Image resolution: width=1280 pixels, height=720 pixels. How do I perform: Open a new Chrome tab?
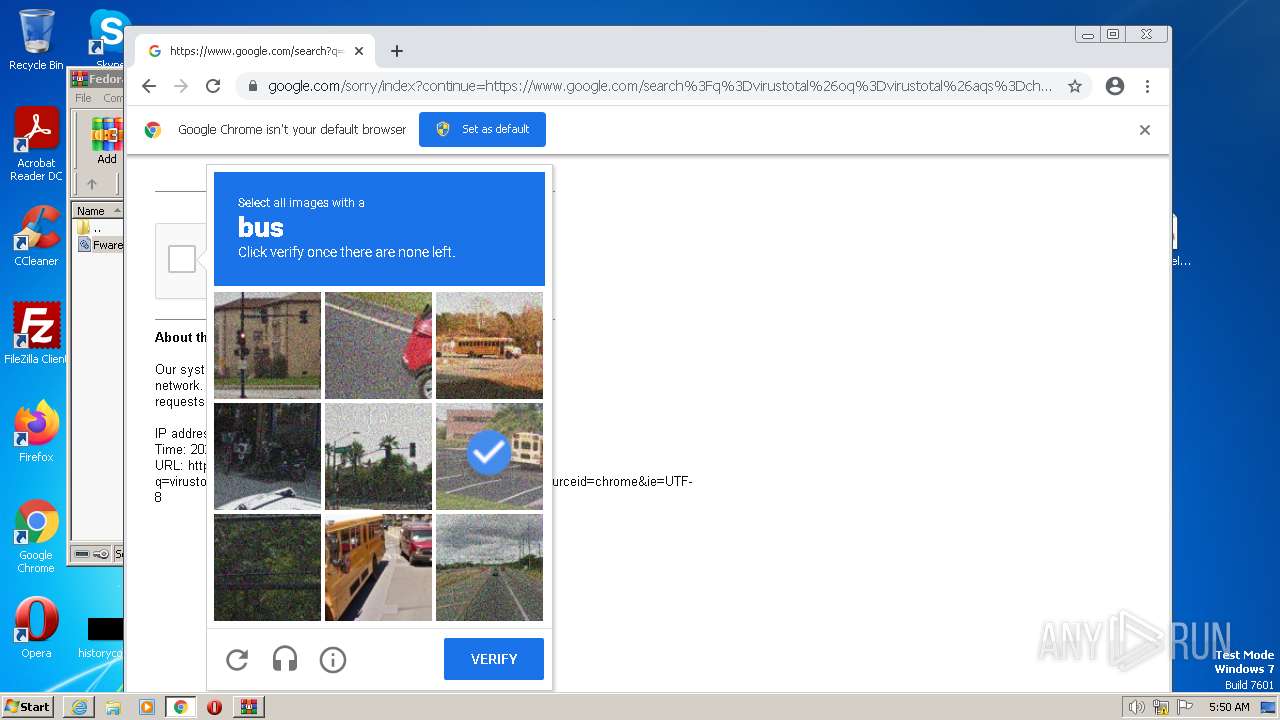coord(397,51)
